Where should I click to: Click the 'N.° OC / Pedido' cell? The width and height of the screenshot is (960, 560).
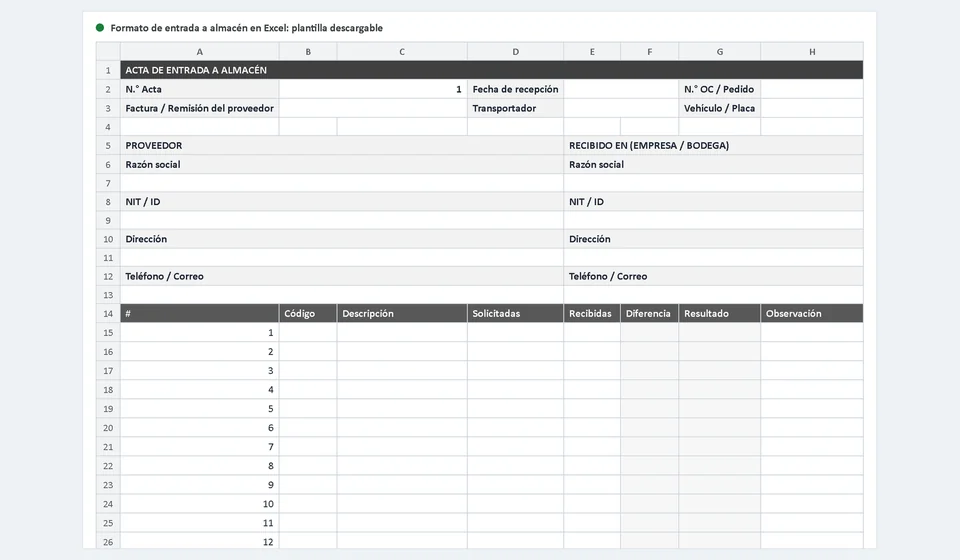(719, 89)
